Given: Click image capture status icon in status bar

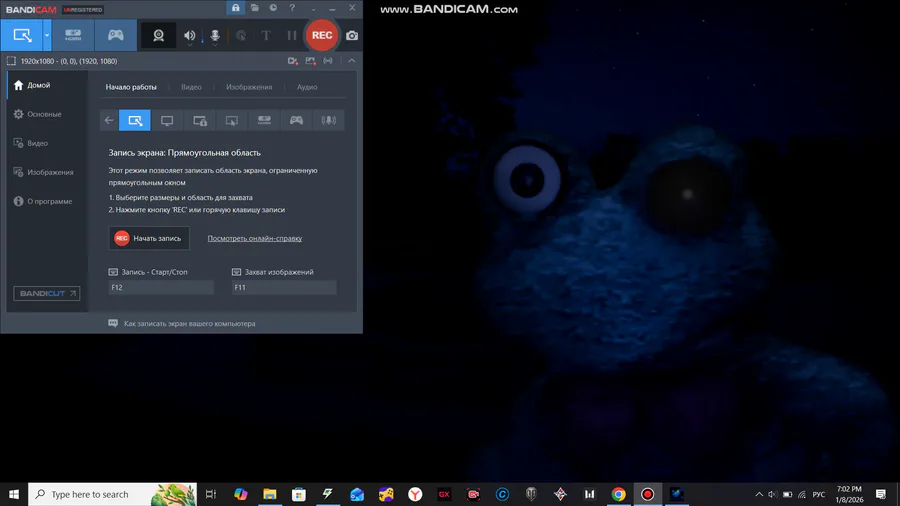Looking at the screenshot, I should pyautogui.click(x=311, y=61).
